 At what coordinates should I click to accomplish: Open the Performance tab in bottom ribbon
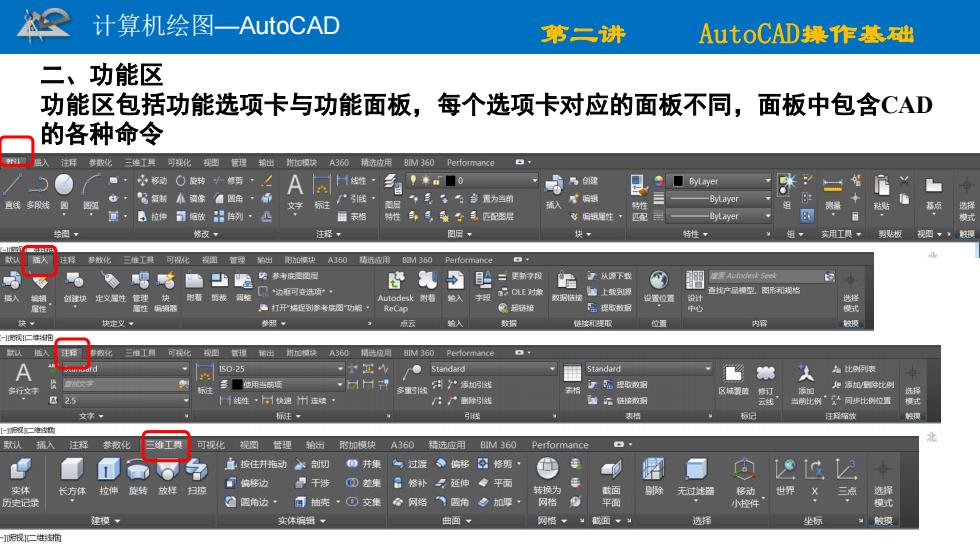pos(560,445)
